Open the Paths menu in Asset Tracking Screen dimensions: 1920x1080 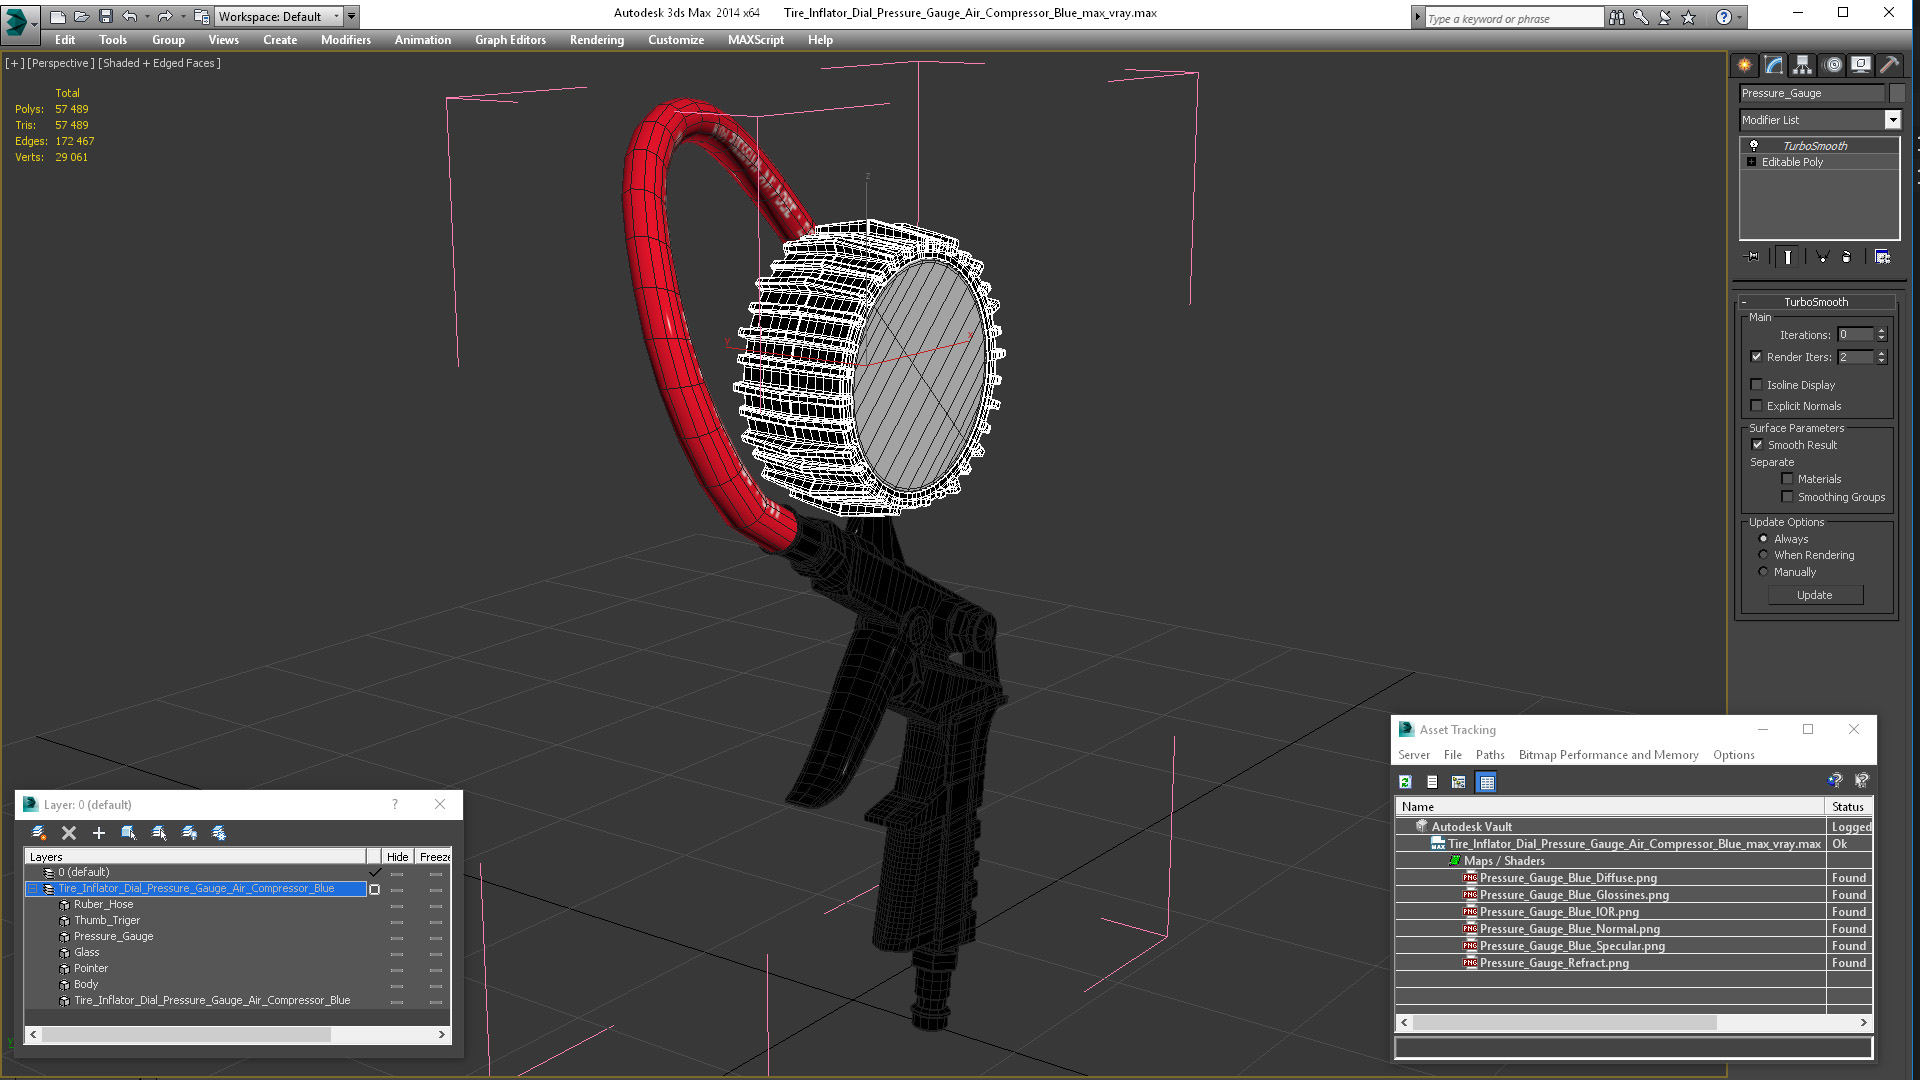[x=1489, y=755]
